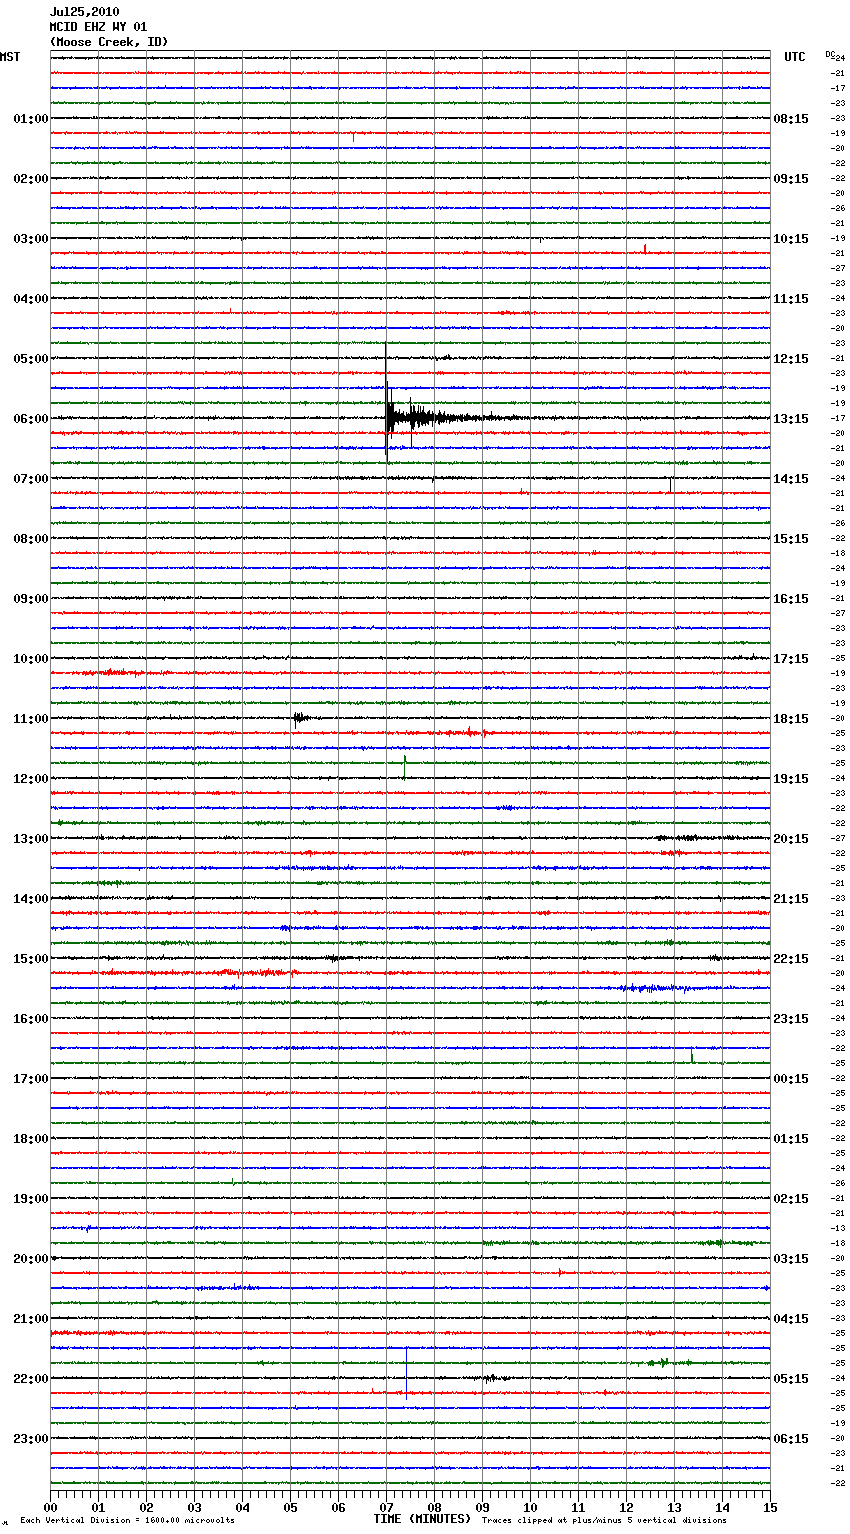The image size is (850, 1534).
Task: Click the traces clipped footer note
Action: [x=604, y=1521]
